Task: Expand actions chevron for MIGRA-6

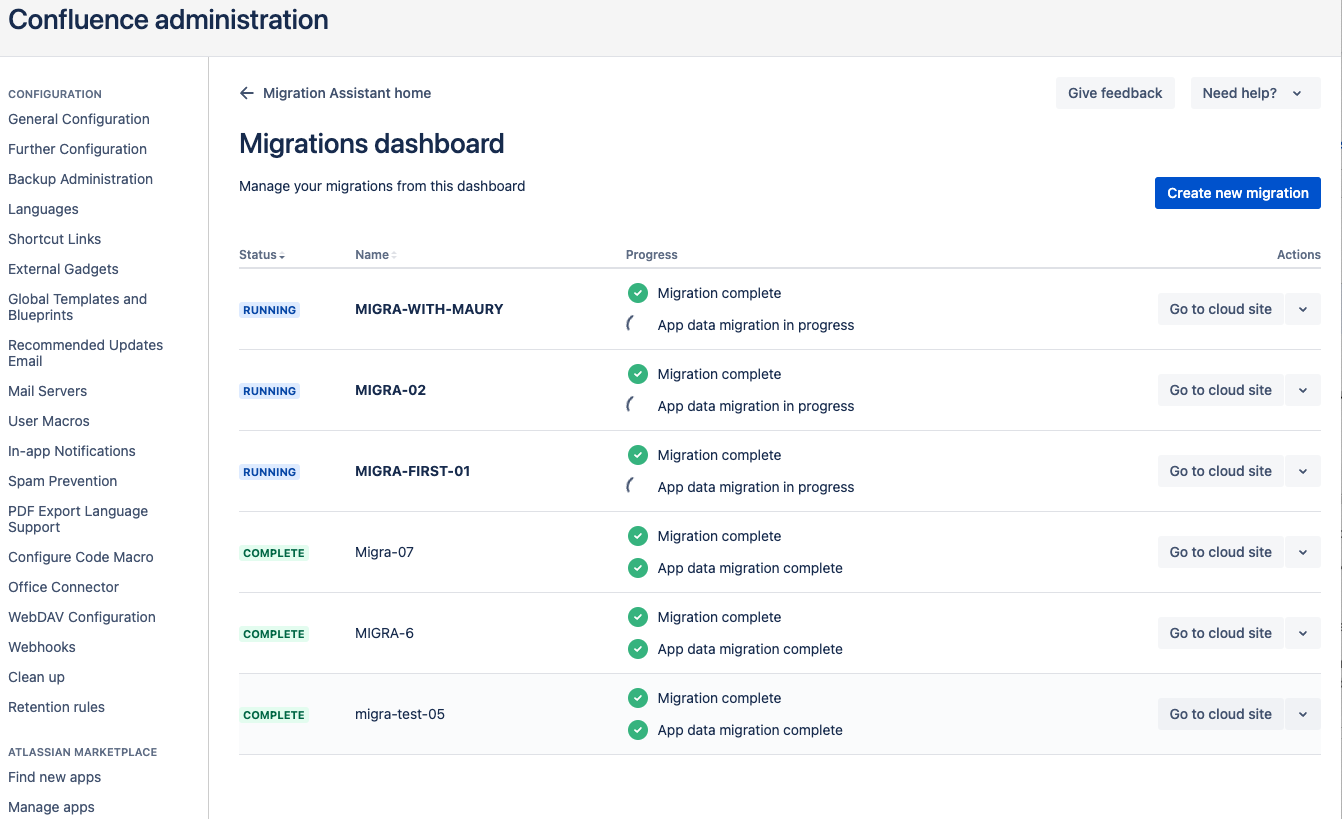Action: pos(1302,633)
